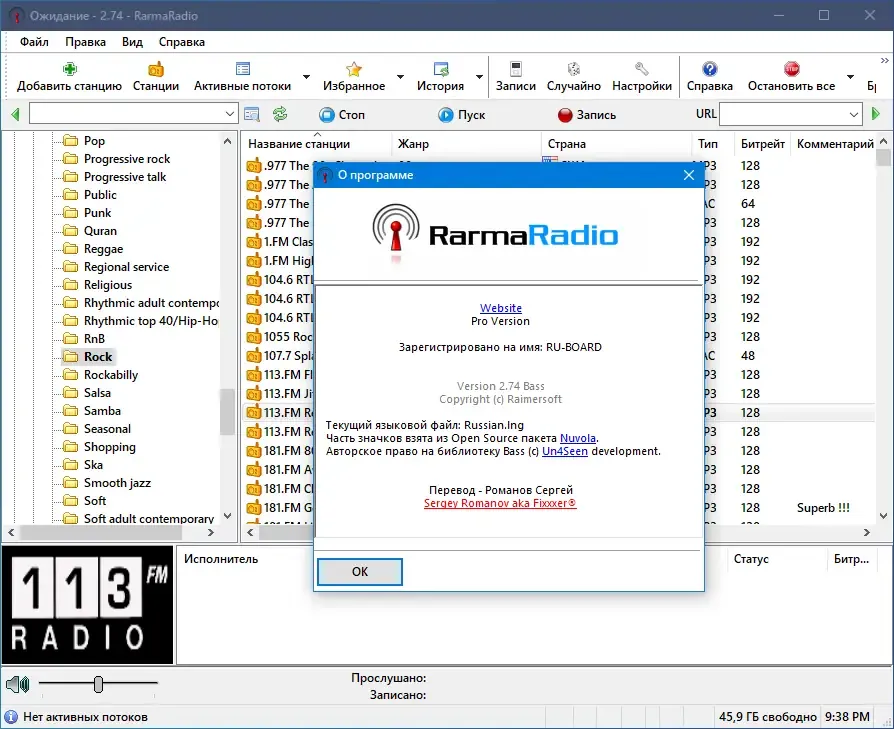The height and width of the screenshot is (729, 894).
Task: Open the Stations (Станции) toolbar icon
Action: [156, 70]
